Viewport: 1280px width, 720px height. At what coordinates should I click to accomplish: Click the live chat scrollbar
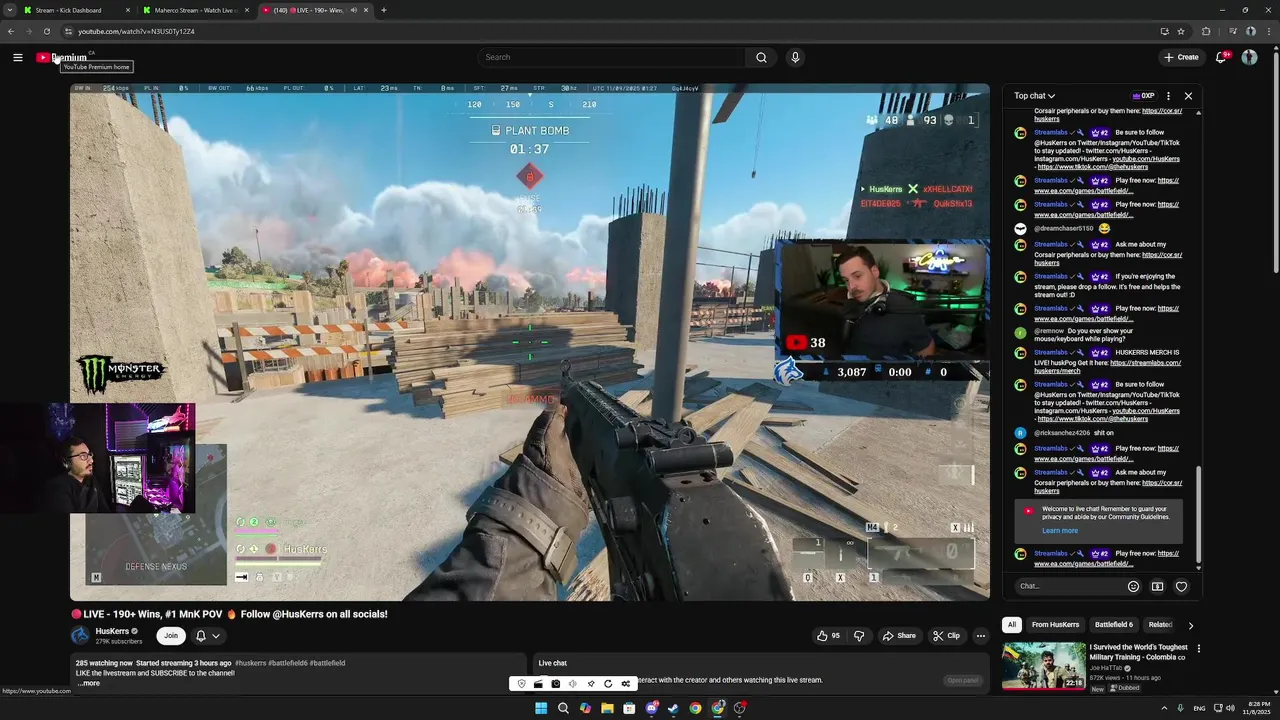1198,514
